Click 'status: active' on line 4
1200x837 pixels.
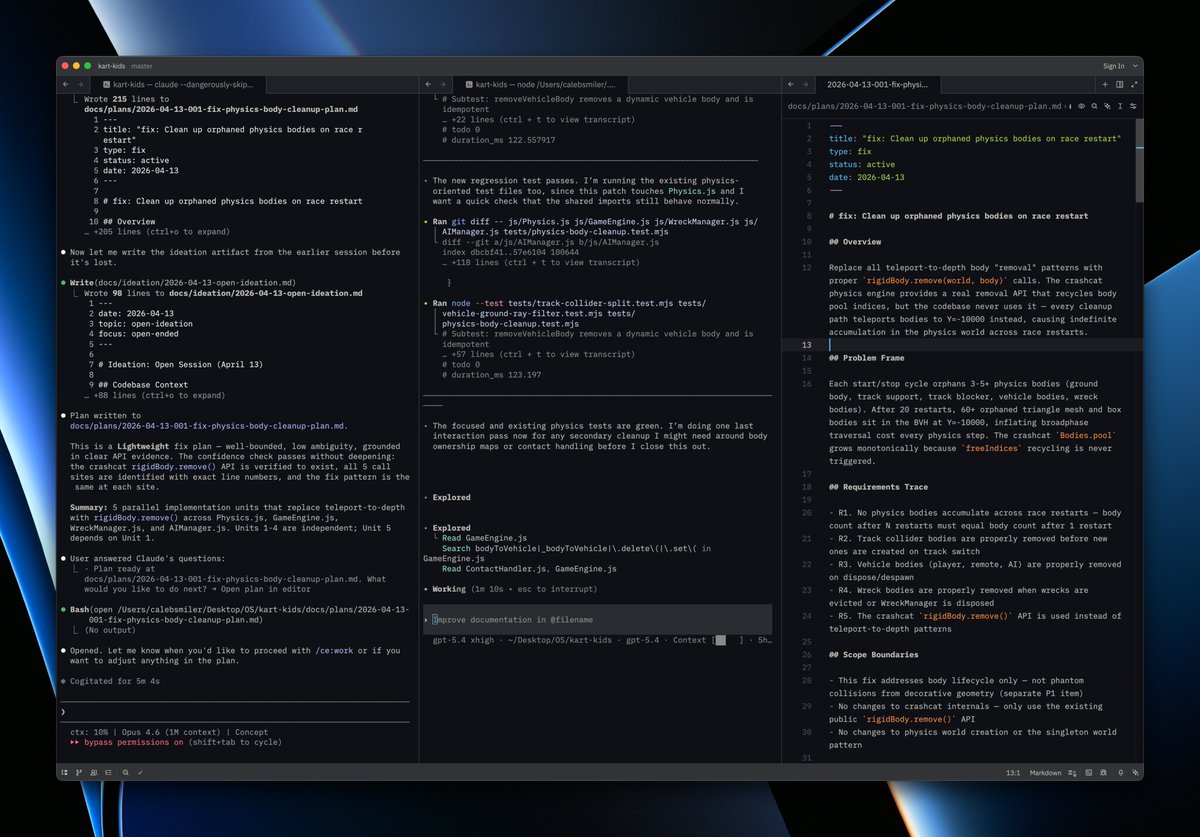click(x=862, y=164)
